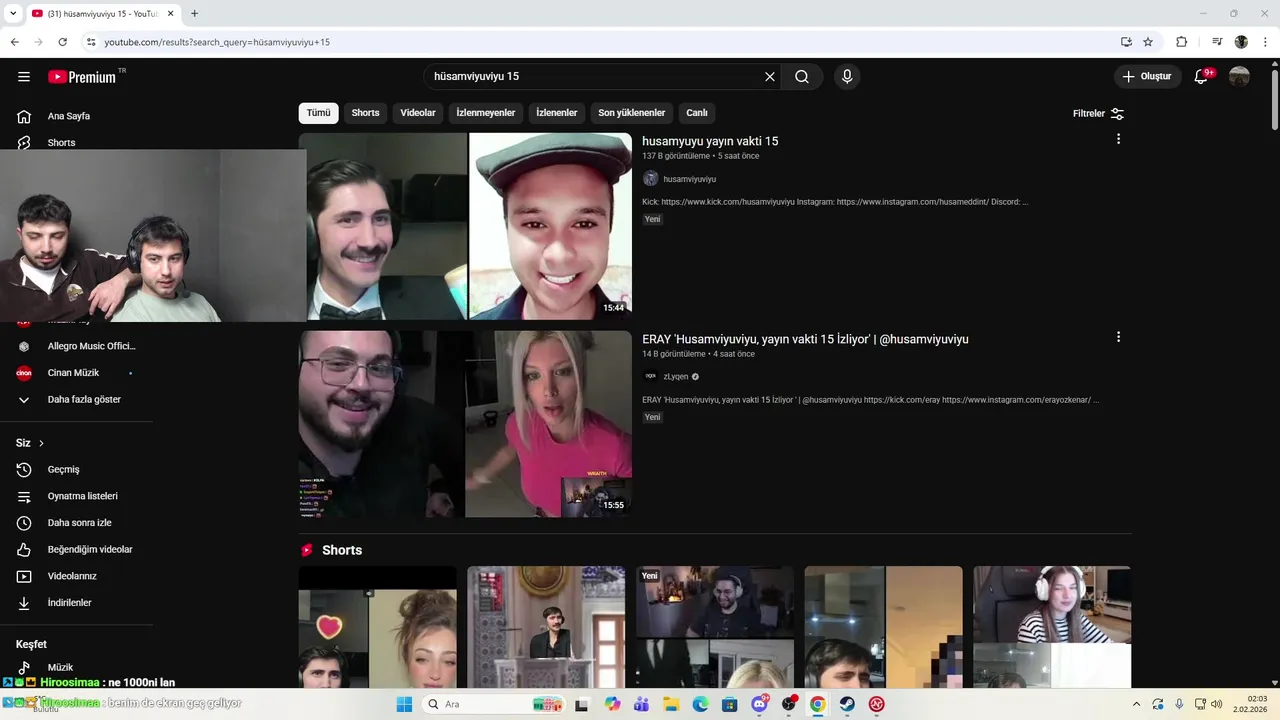Open Steam from taskbar
Viewport: 1280px width, 720px height.
tap(847, 704)
